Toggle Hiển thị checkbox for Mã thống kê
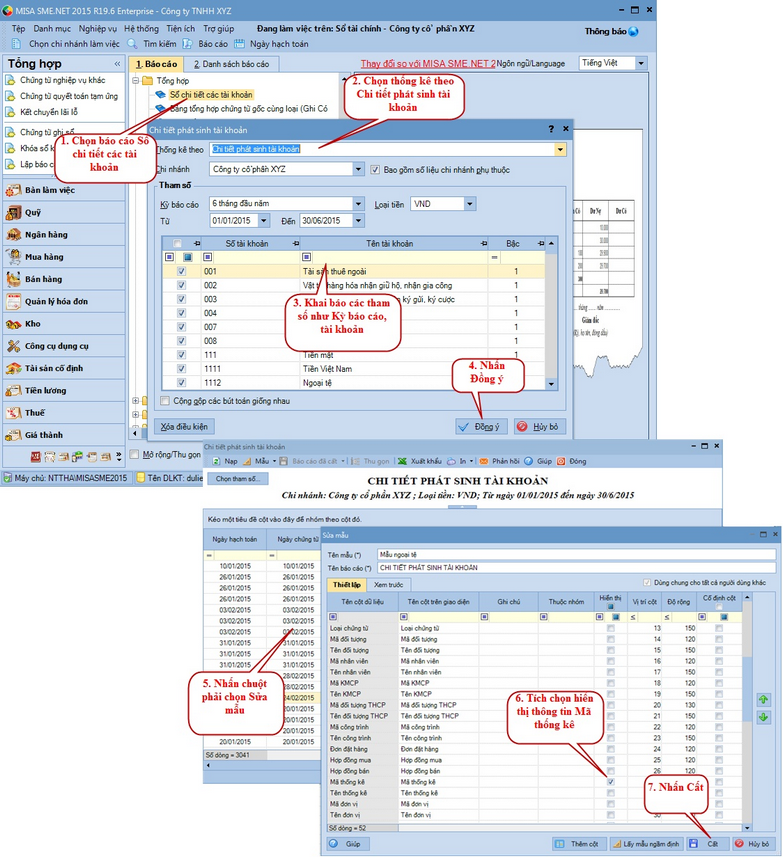 tap(610, 782)
